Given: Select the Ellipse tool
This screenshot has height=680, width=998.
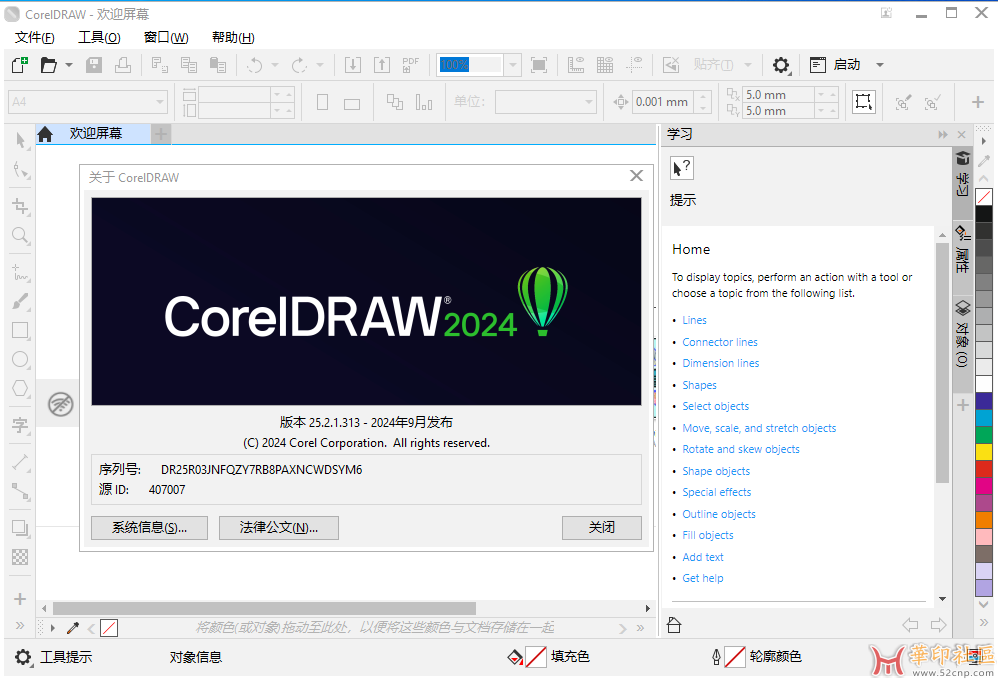Looking at the screenshot, I should tap(20, 359).
